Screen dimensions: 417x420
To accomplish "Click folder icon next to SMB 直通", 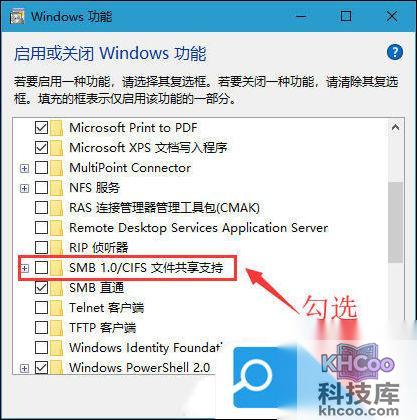I will tap(56, 288).
